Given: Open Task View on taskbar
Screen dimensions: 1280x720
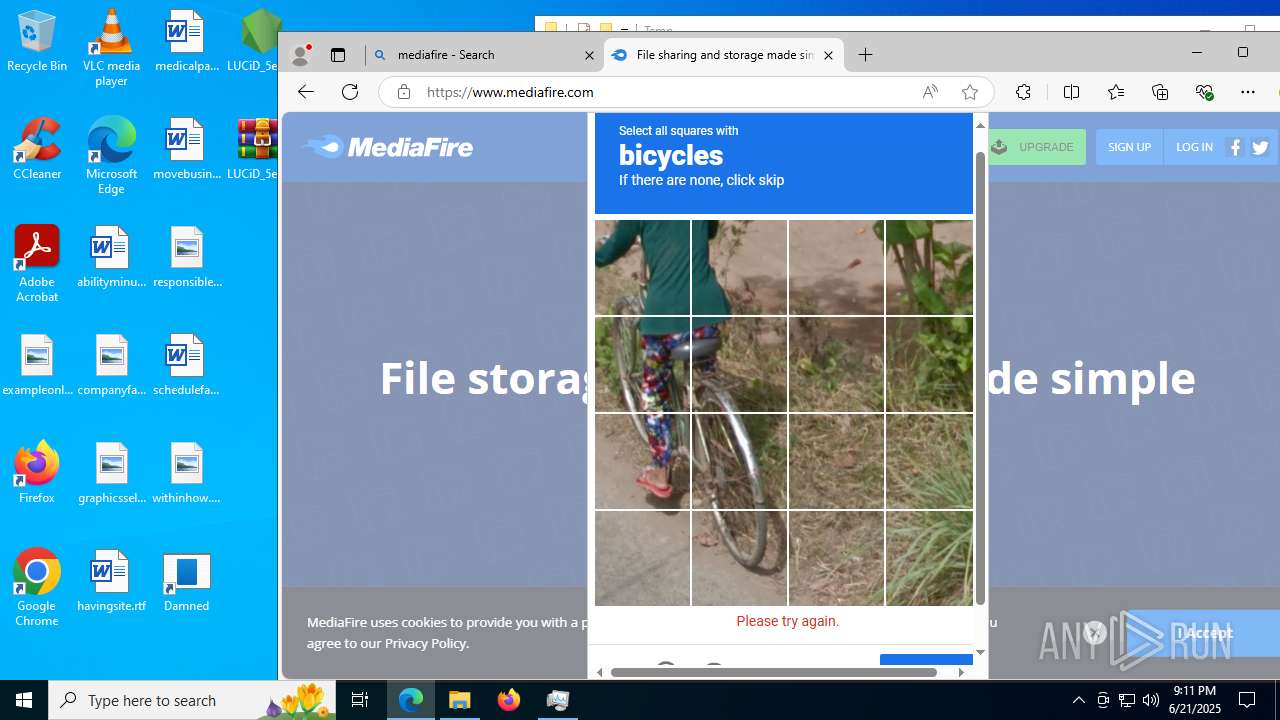Looking at the screenshot, I should tap(360, 700).
